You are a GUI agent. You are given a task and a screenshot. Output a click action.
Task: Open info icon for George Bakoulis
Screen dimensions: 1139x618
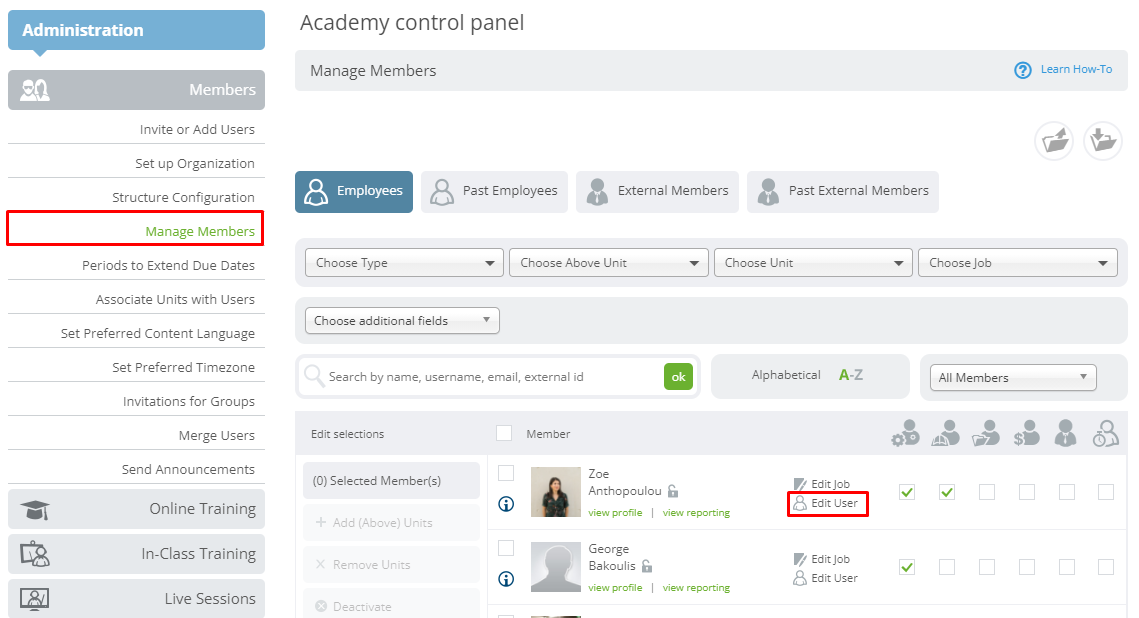point(506,579)
